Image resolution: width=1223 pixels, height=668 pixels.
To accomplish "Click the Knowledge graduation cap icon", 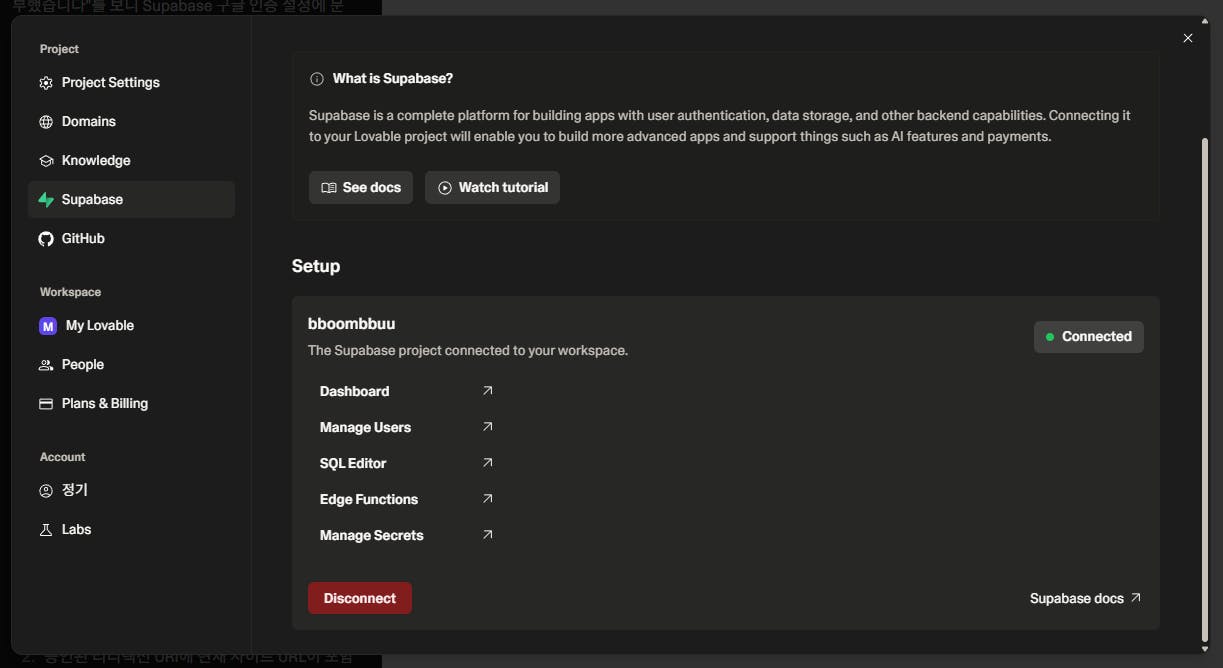I will point(46,161).
